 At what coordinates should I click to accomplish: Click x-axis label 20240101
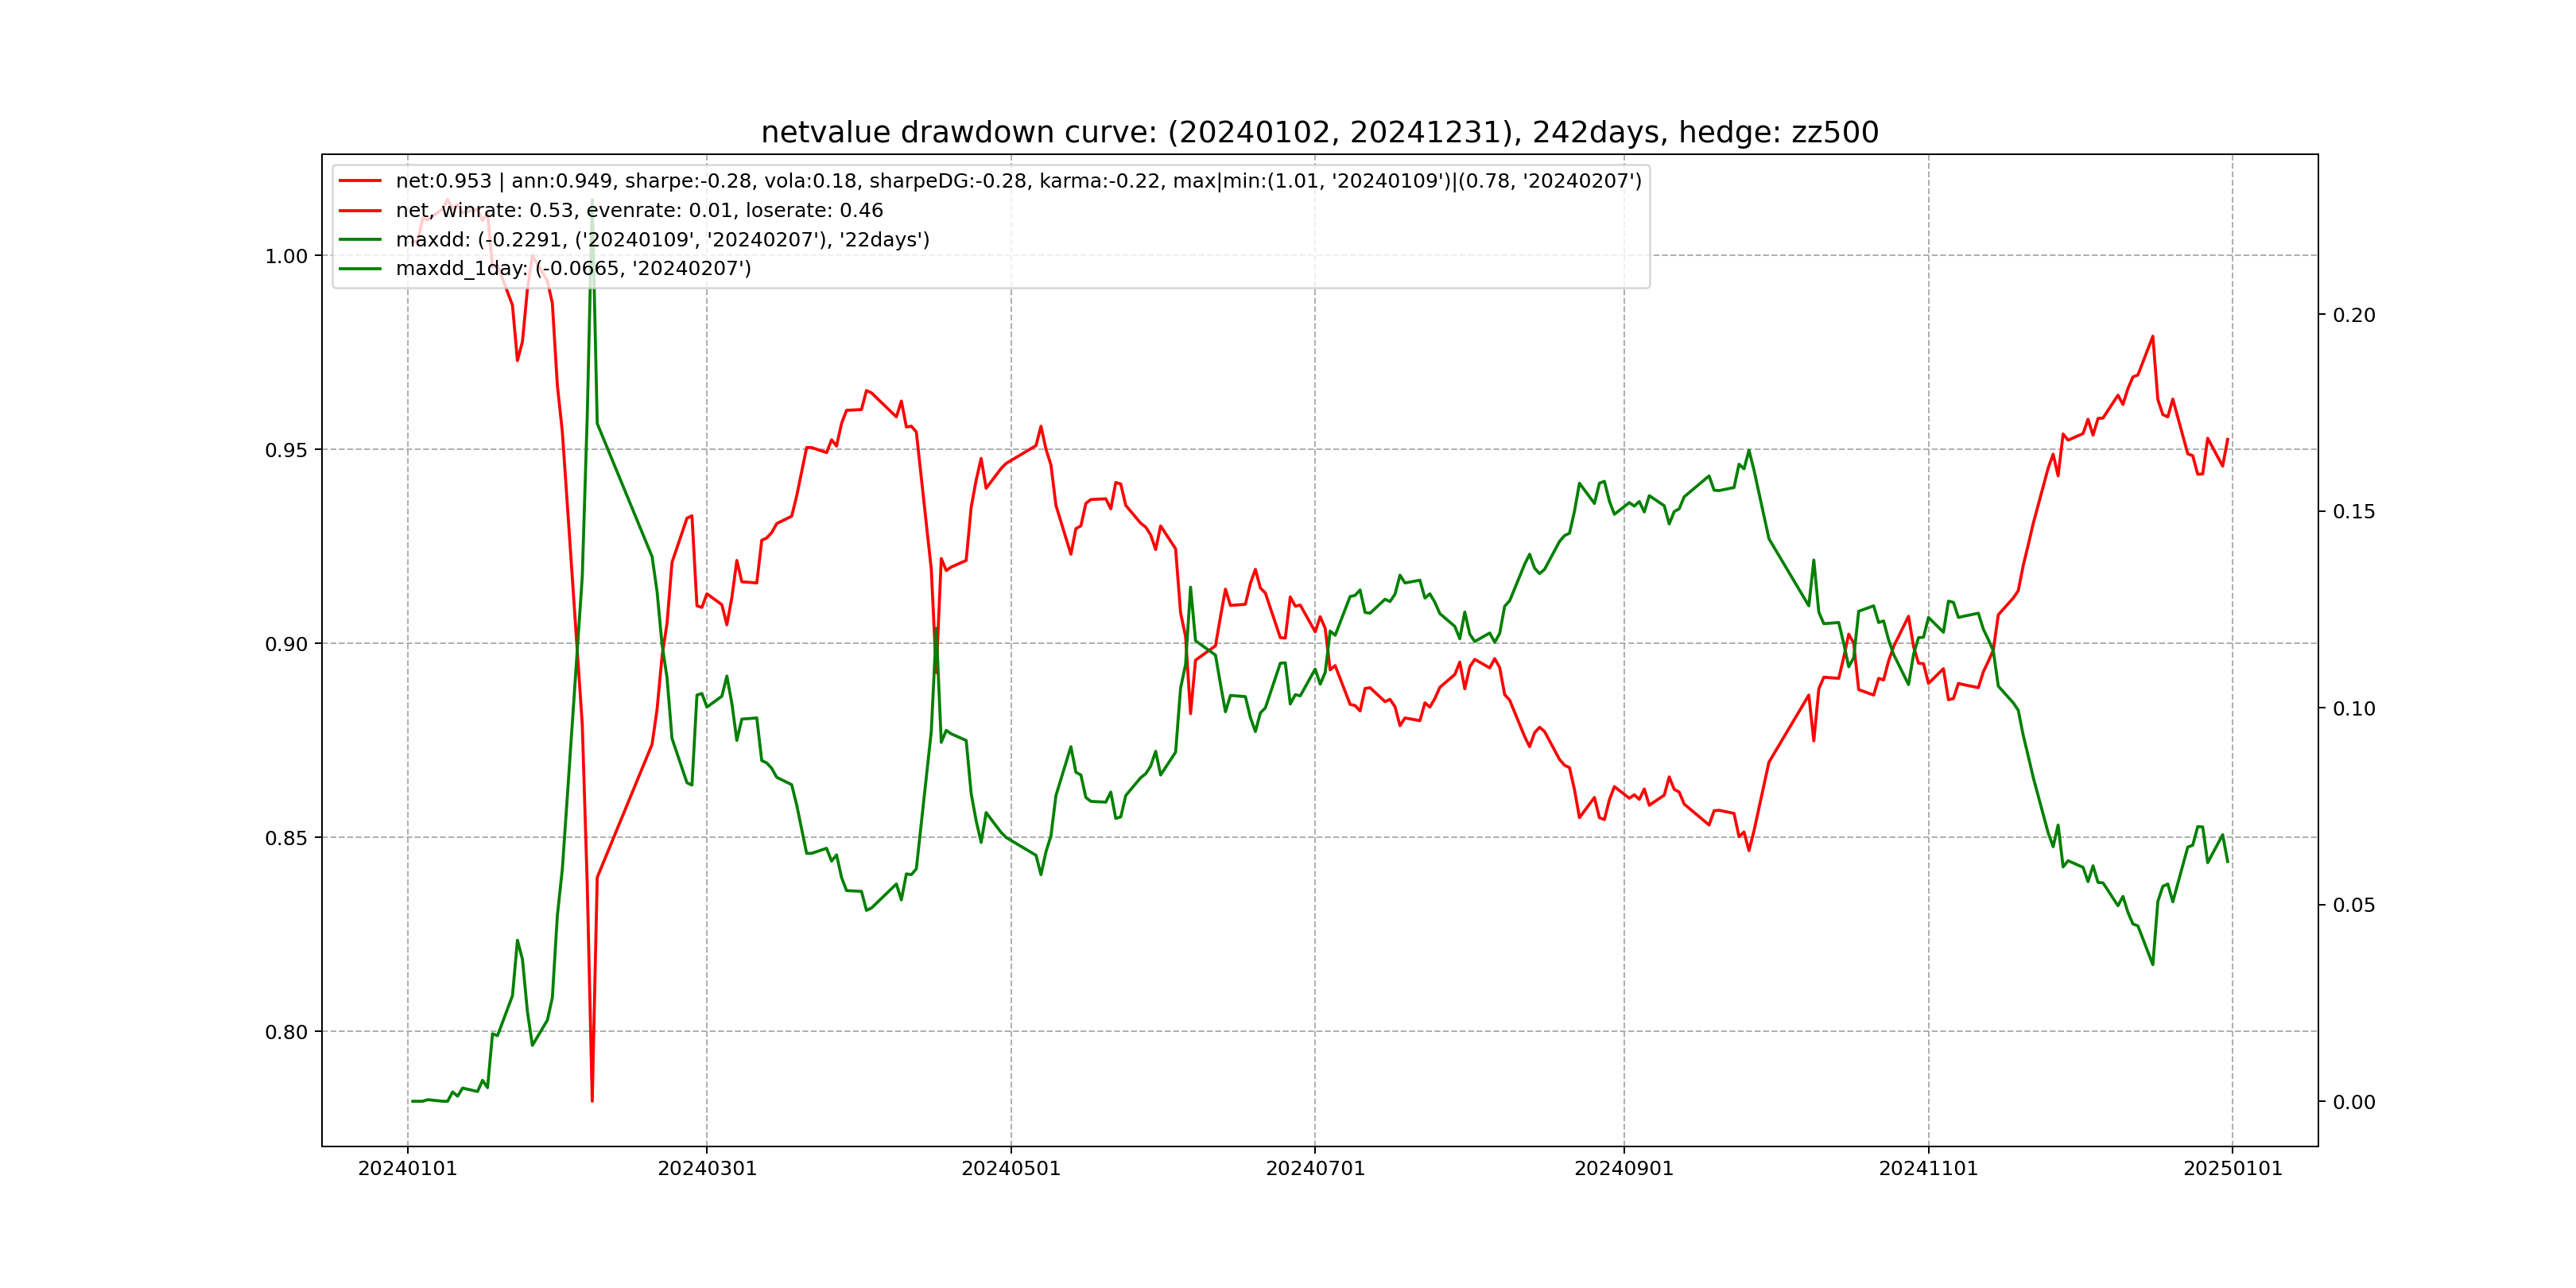pyautogui.click(x=407, y=1169)
